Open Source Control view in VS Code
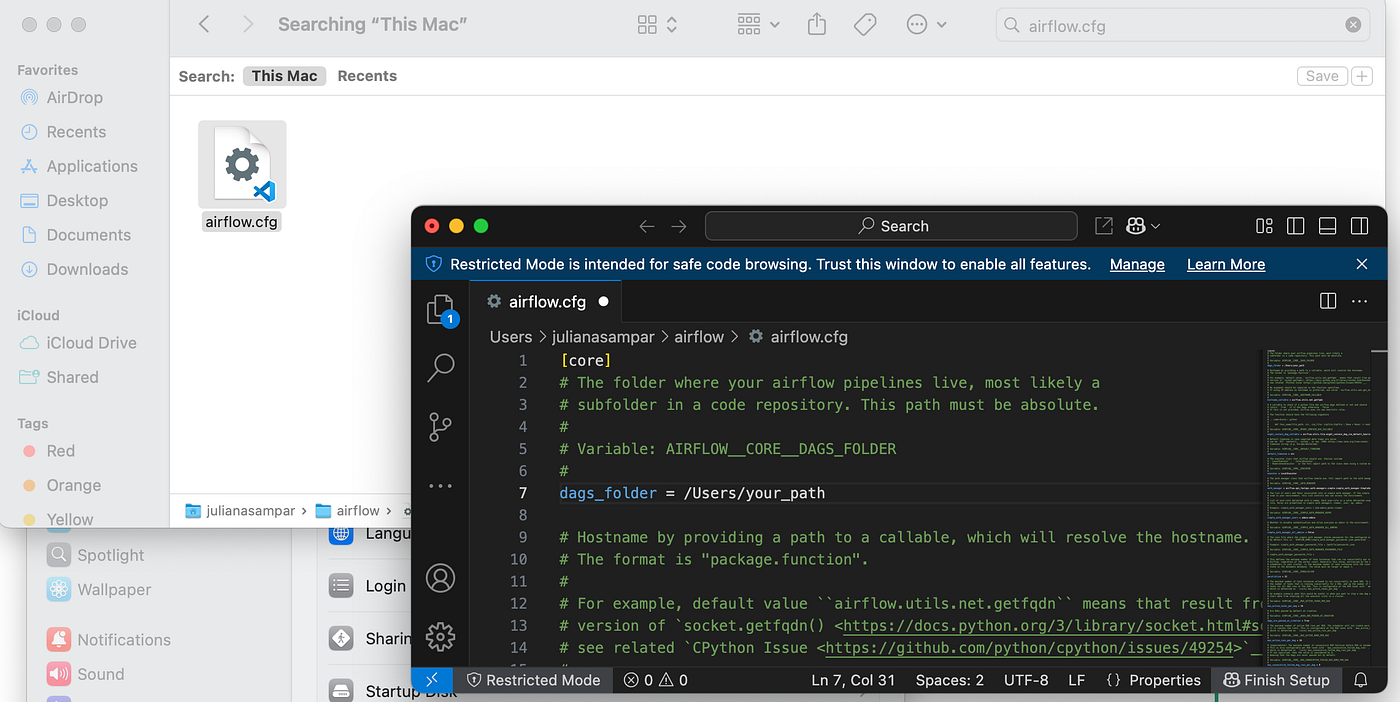 tap(440, 427)
